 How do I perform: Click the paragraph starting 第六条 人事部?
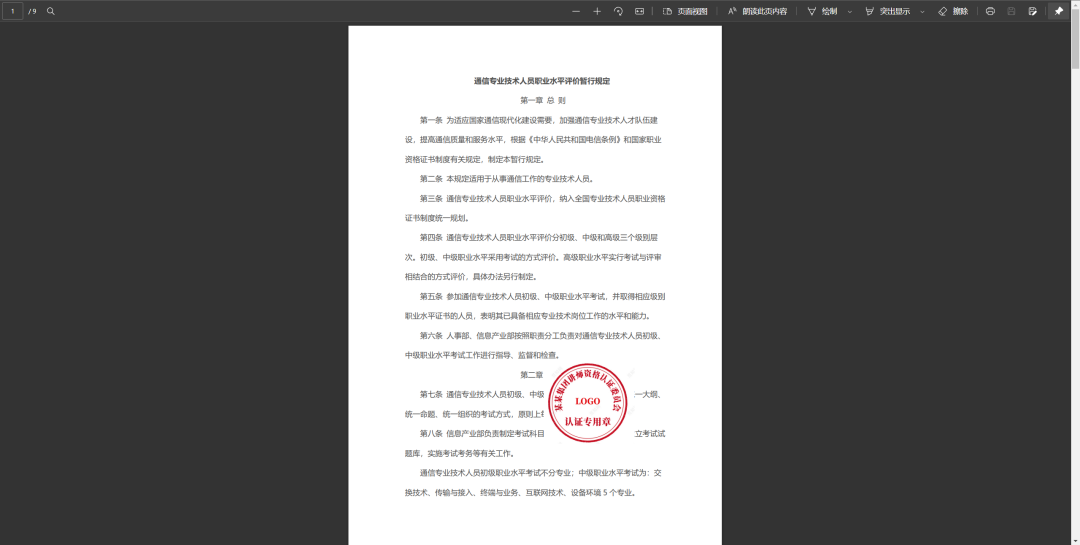tap(534, 346)
